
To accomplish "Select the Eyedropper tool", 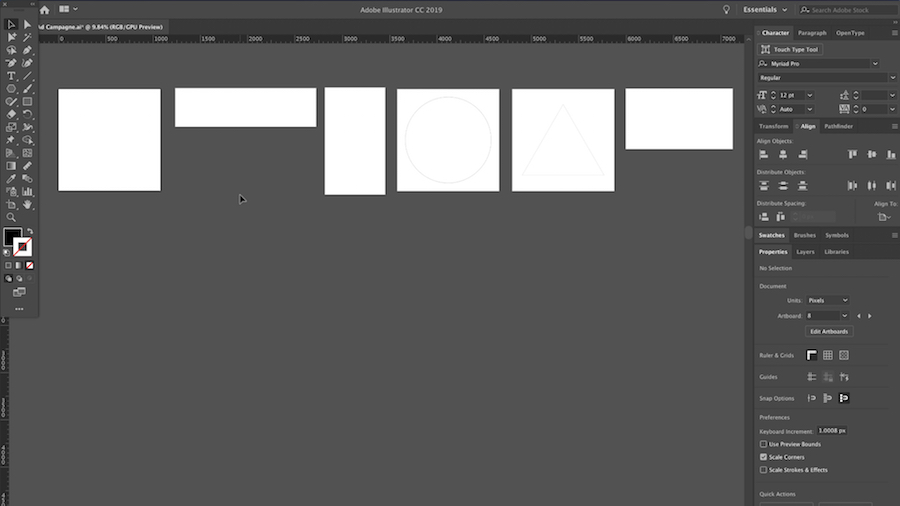I will point(11,179).
